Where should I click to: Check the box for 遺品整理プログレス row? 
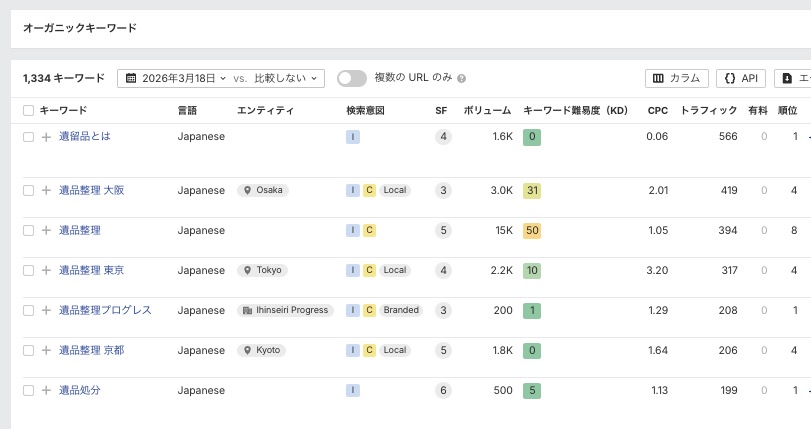point(28,310)
